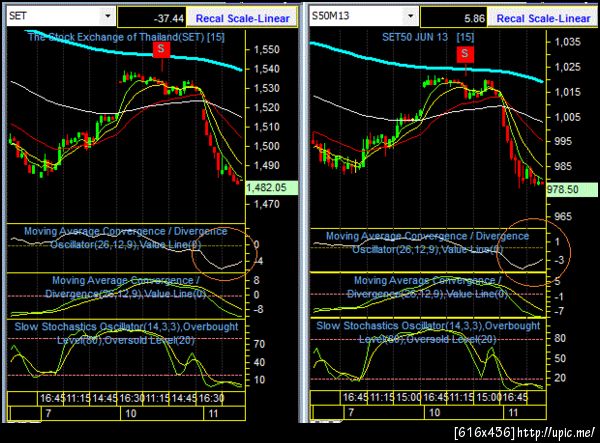600x443 pixels.
Task: Select the SET50 JUN 13 [15] chart title
Action: 428,37
